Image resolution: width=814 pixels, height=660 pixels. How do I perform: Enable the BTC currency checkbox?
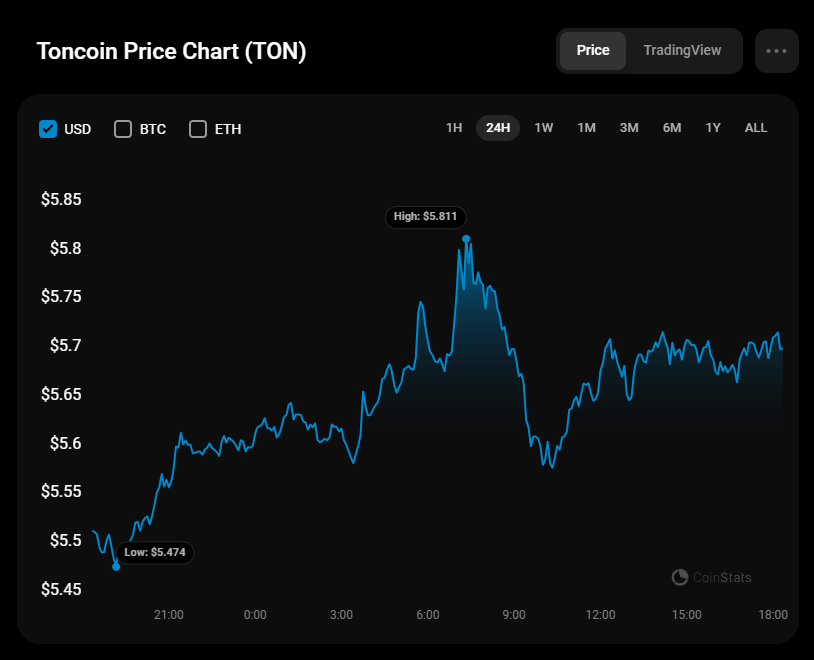[x=123, y=129]
